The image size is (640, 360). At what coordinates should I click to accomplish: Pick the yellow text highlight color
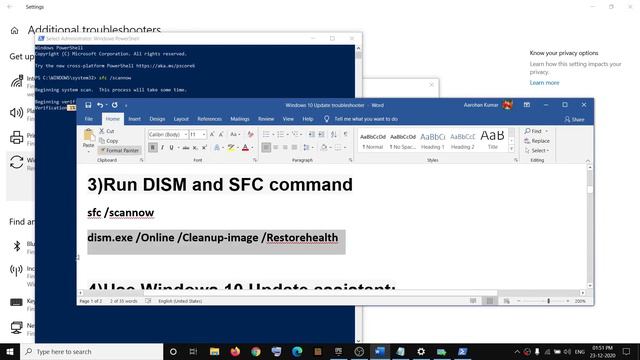coord(231,147)
